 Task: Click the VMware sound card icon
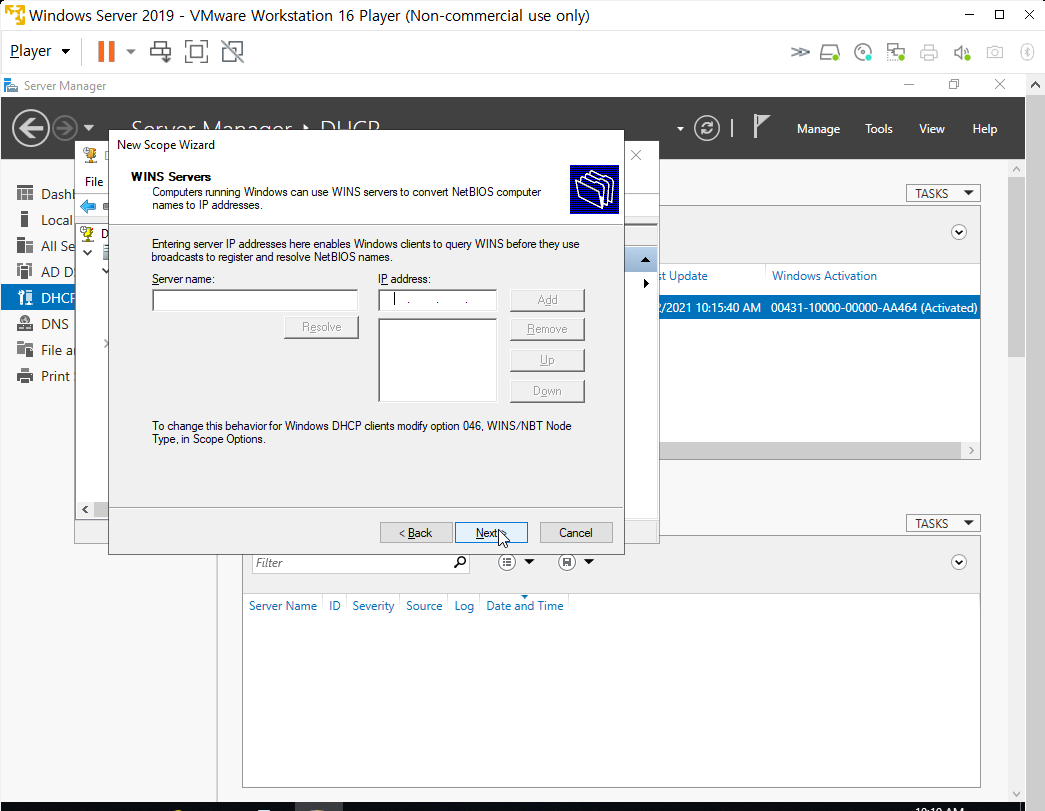click(x=962, y=52)
